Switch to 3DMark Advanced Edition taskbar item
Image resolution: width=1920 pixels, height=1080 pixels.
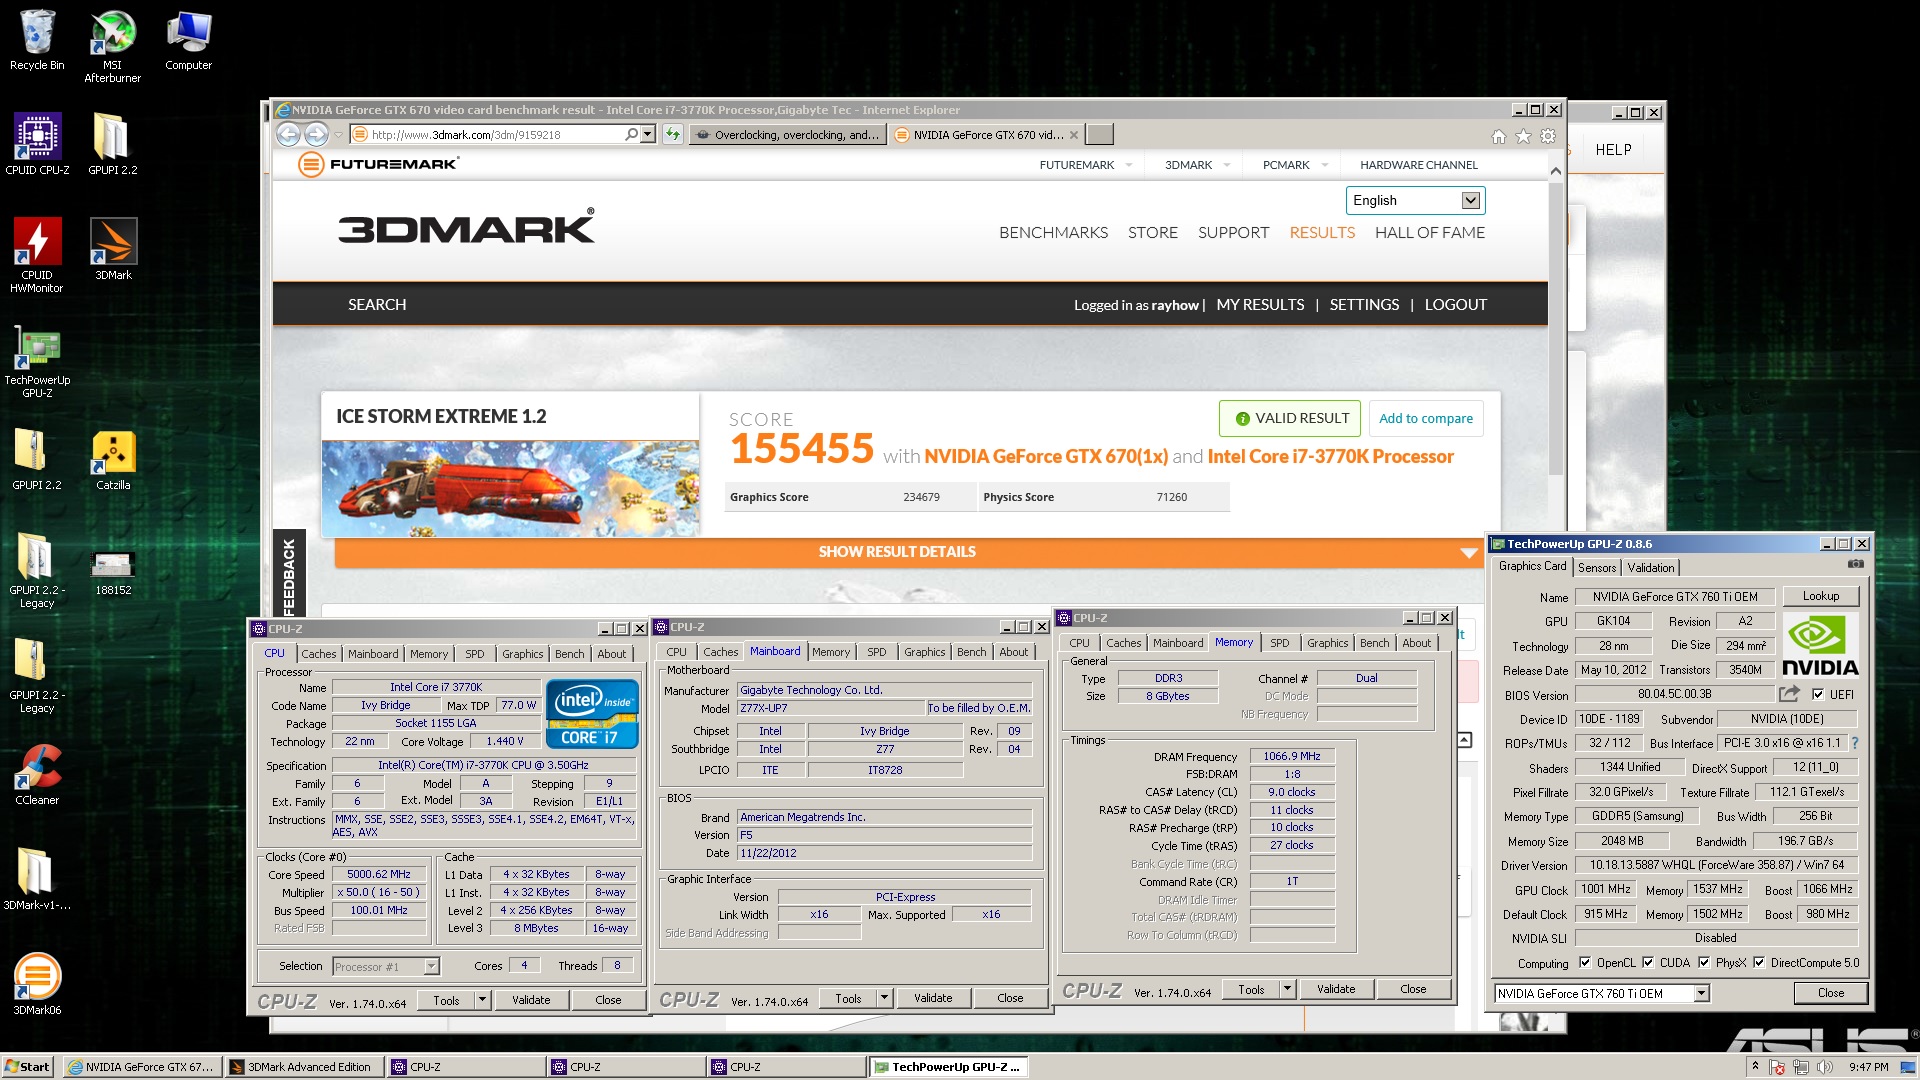(303, 1067)
